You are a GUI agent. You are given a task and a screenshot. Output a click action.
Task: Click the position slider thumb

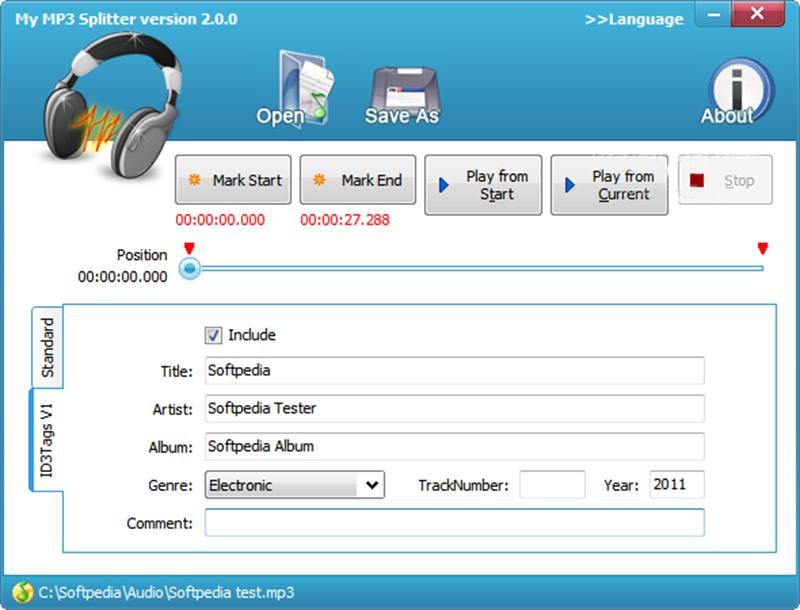190,268
